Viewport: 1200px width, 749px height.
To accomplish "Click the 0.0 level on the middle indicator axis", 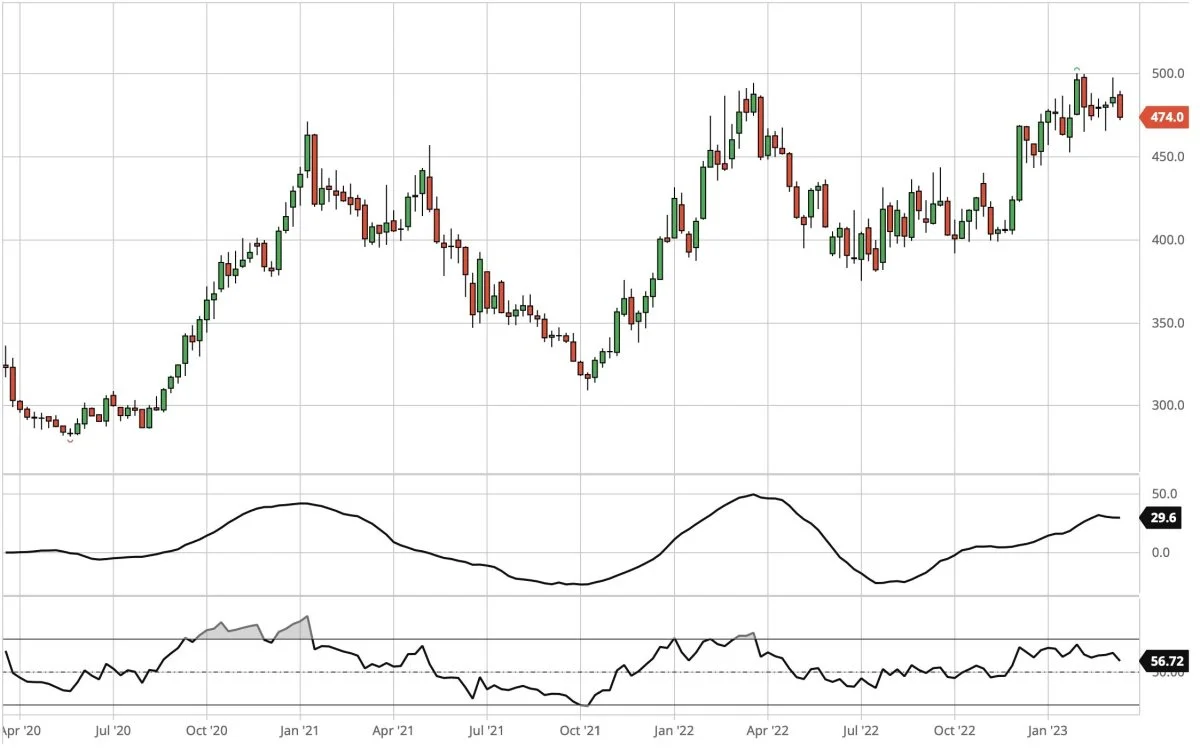I will (x=1162, y=552).
